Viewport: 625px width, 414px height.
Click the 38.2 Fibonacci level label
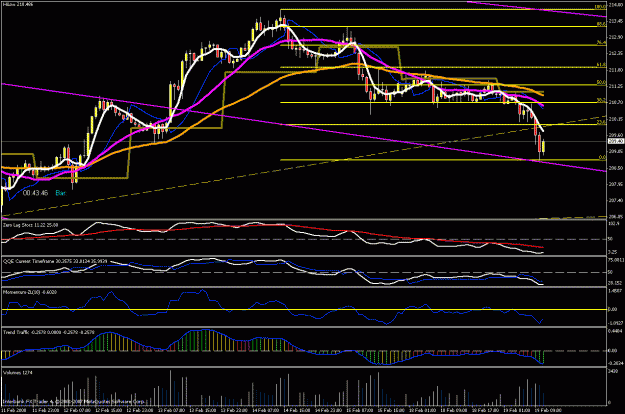[x=601, y=100]
